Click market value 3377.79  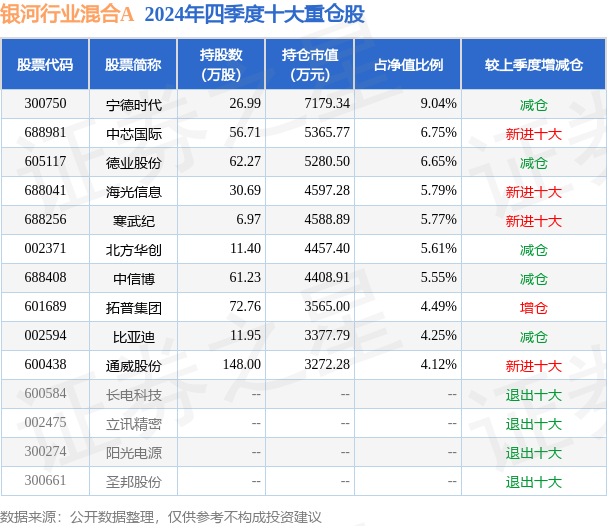click(327, 336)
